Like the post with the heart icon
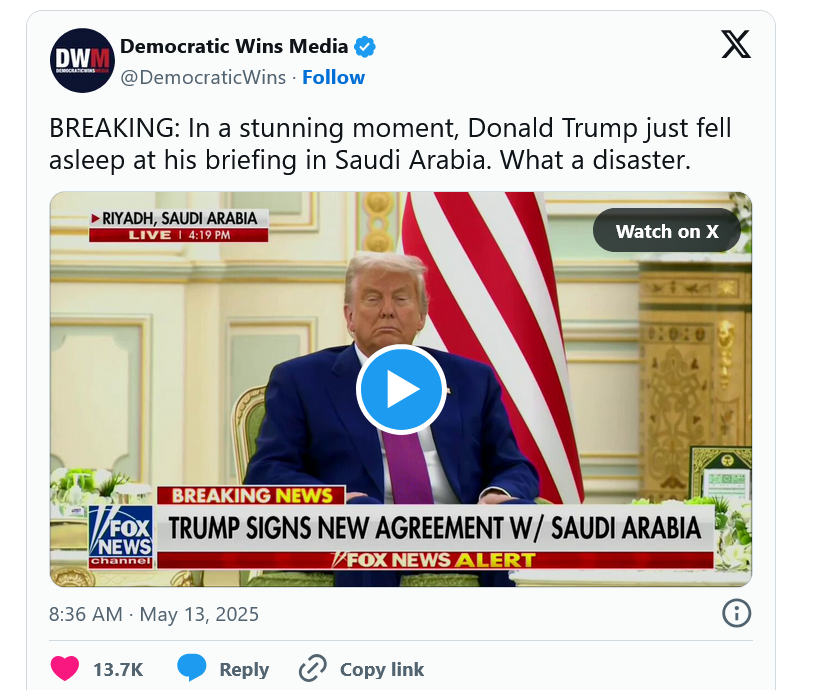This screenshot has width=816, height=690. (x=65, y=669)
